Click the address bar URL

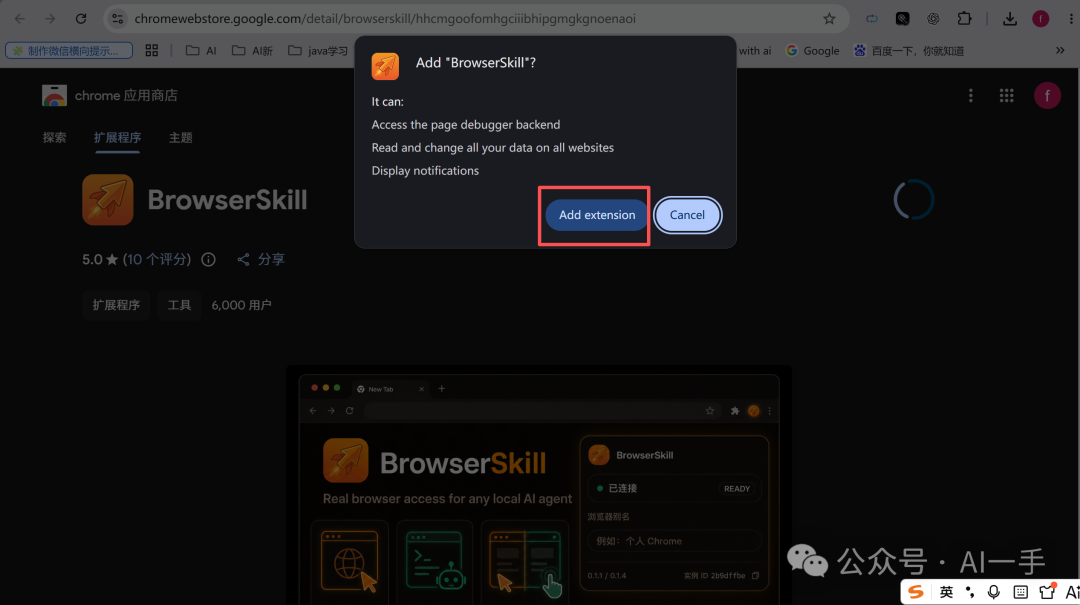(385, 19)
